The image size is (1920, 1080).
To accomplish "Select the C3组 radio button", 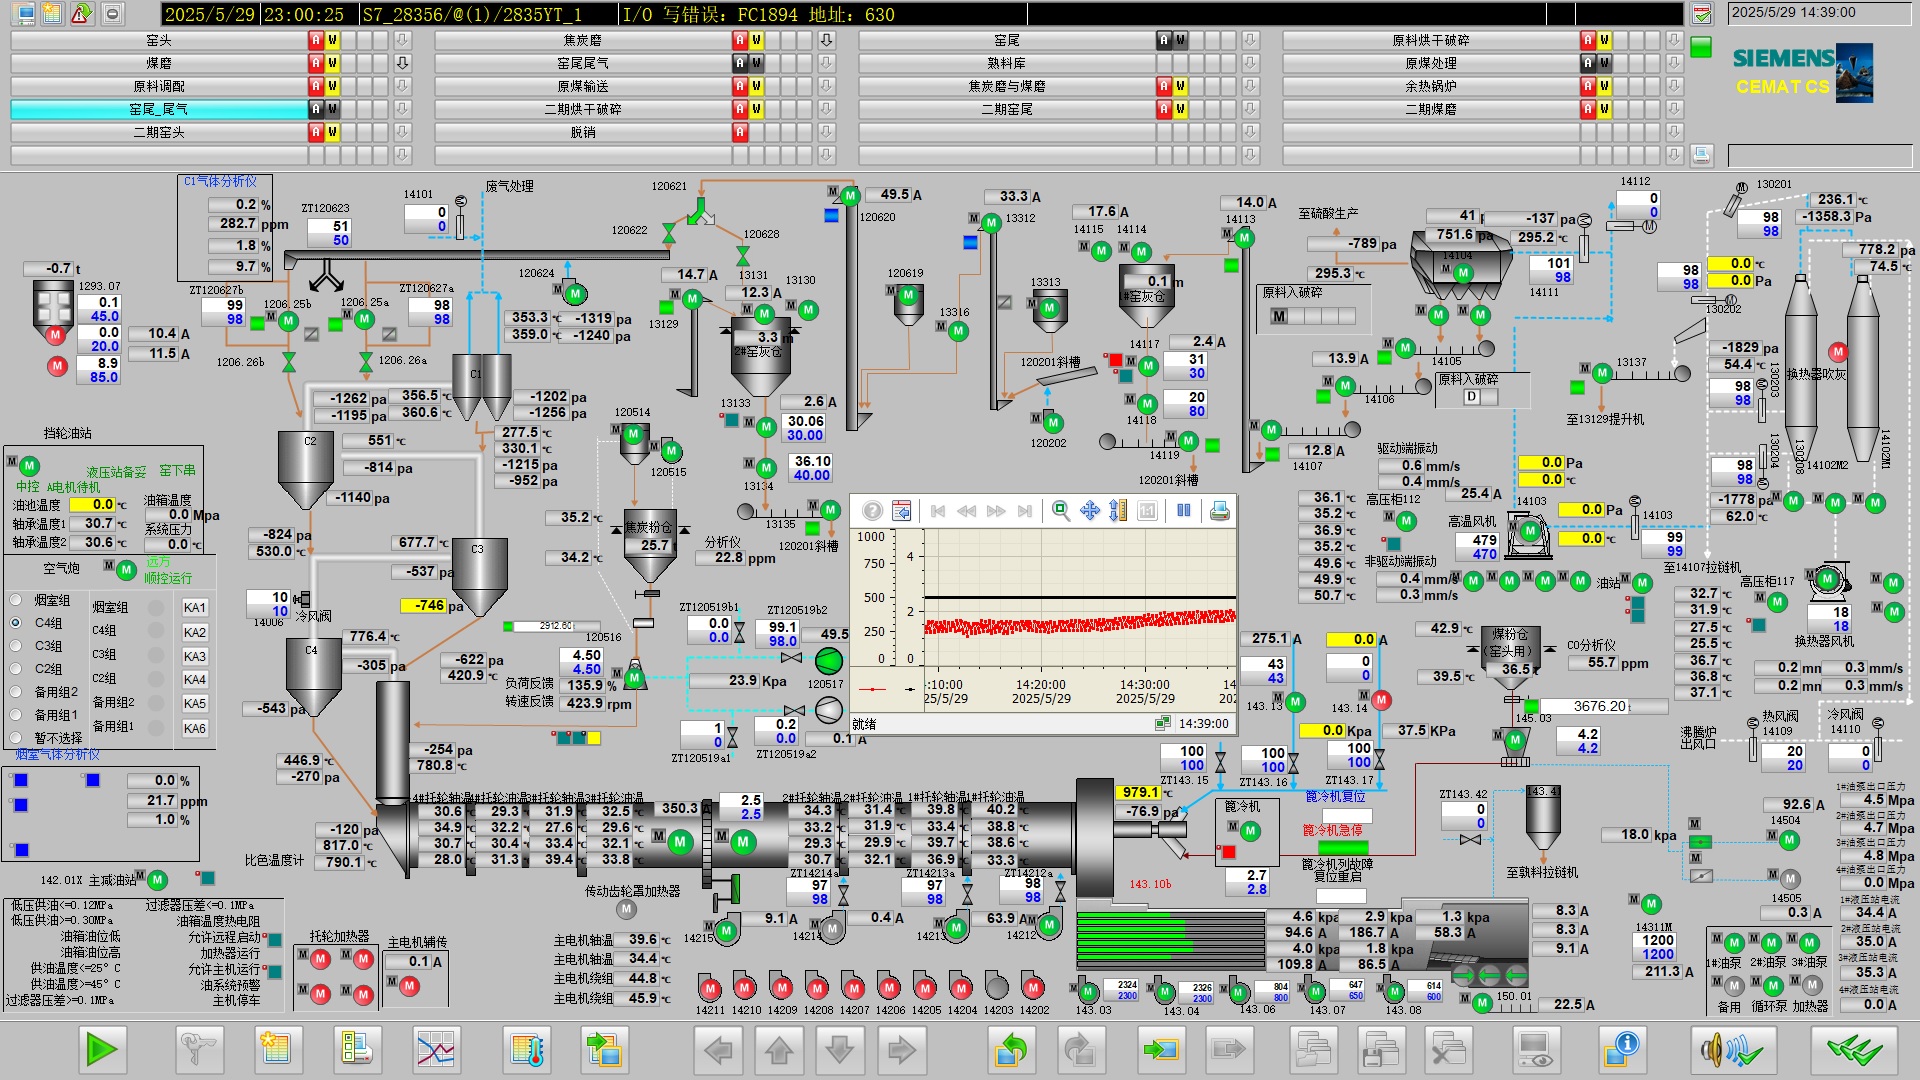I will click(x=16, y=646).
